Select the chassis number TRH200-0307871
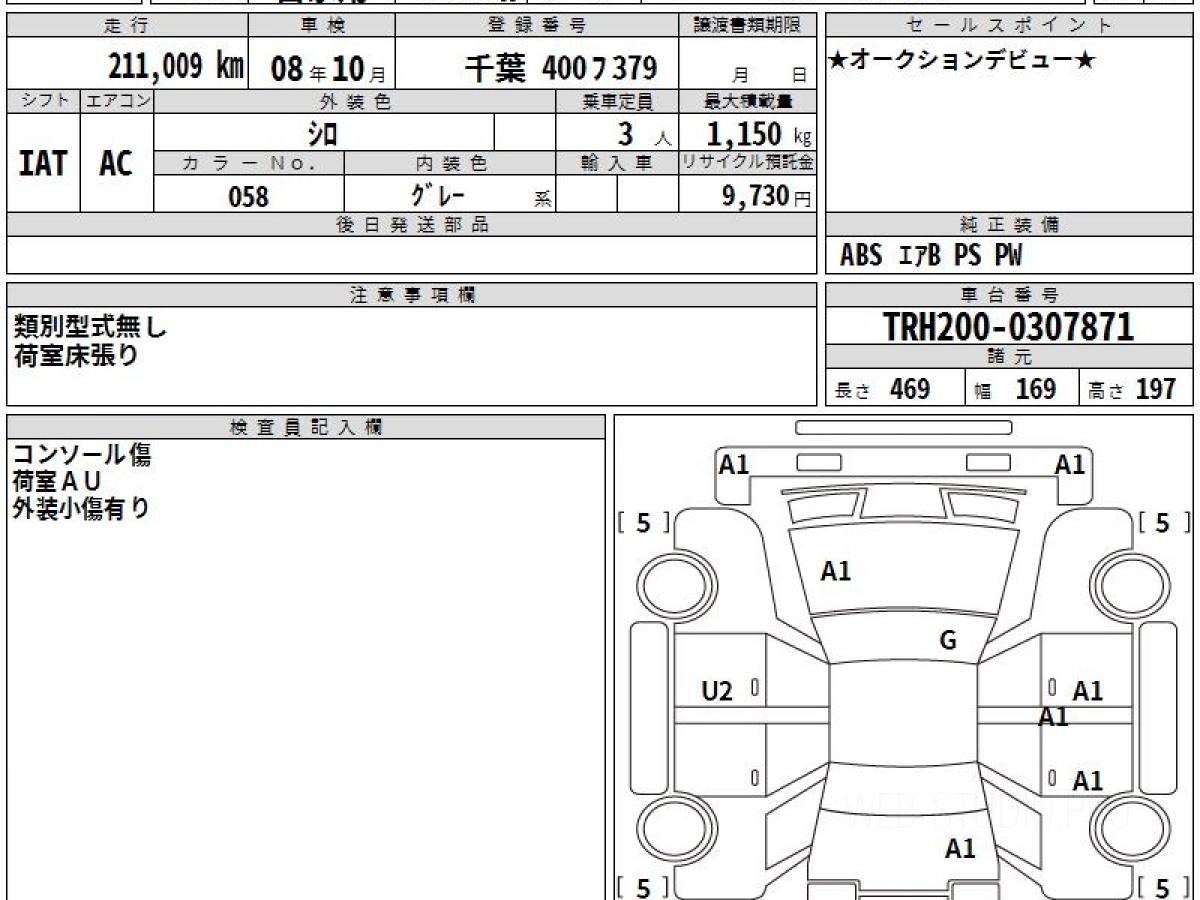This screenshot has width=1200, height=900. coord(1009,326)
